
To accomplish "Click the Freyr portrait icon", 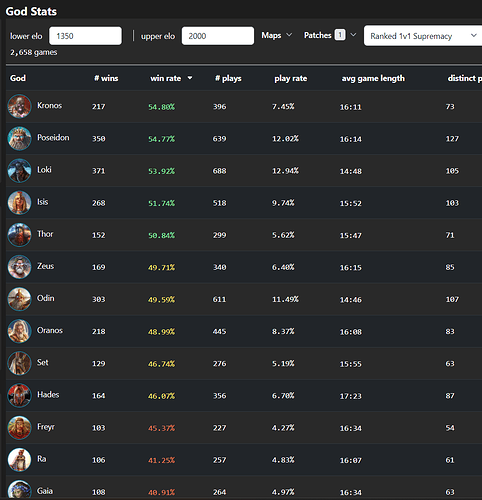I will 19,428.
